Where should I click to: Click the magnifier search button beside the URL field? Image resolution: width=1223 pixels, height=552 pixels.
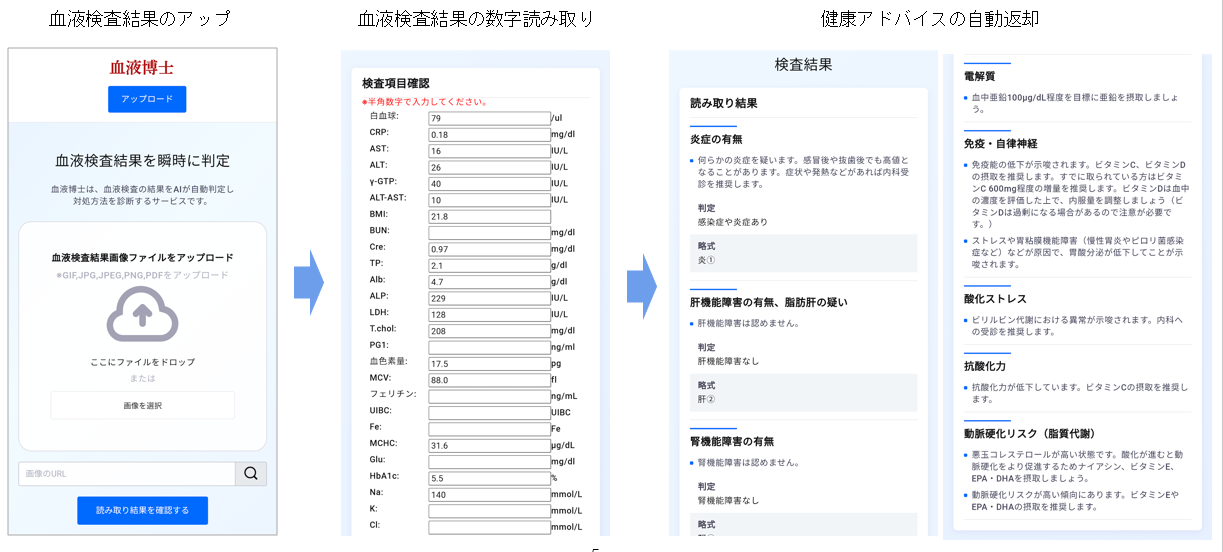[x=250, y=474]
